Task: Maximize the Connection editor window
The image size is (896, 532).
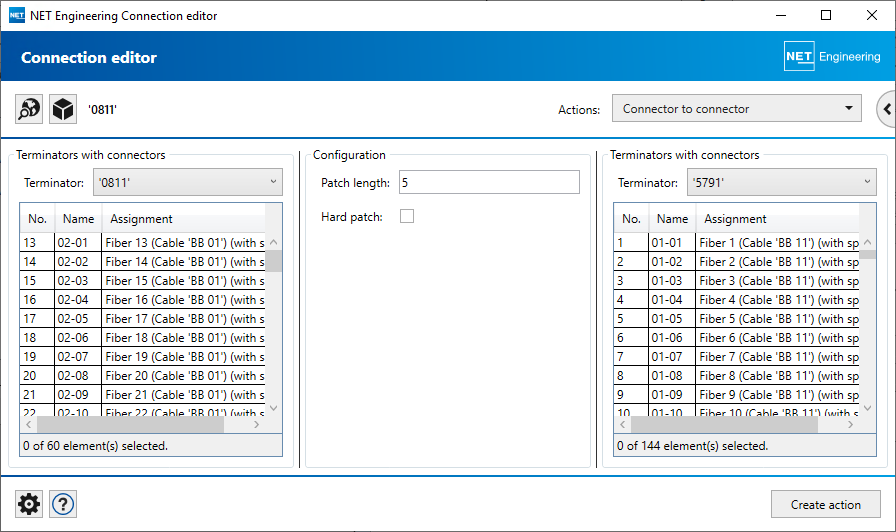Action: pos(826,15)
